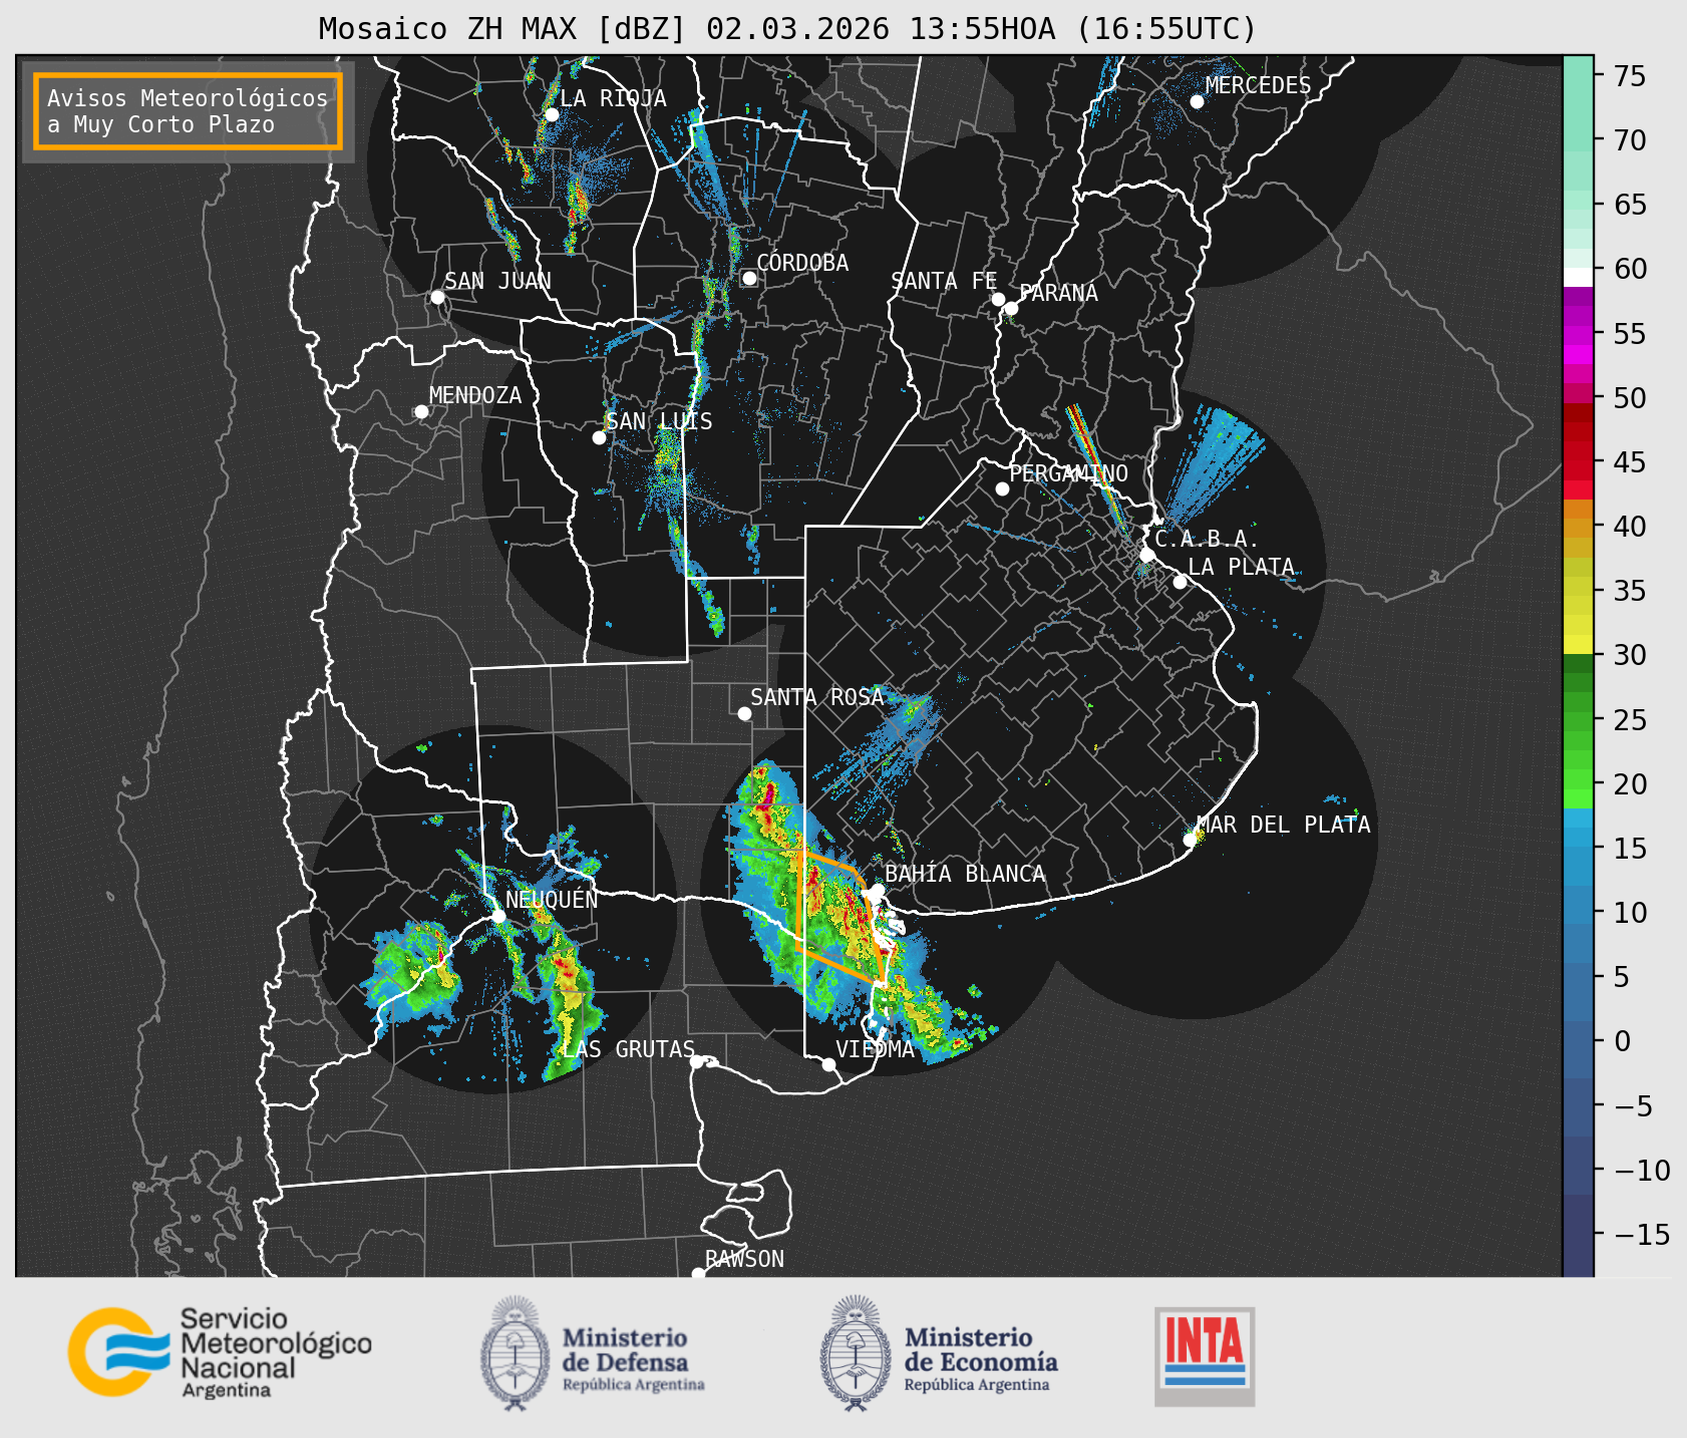
Task: Click the white 60 dBZ band on colorbar
Action: [x=1577, y=275]
